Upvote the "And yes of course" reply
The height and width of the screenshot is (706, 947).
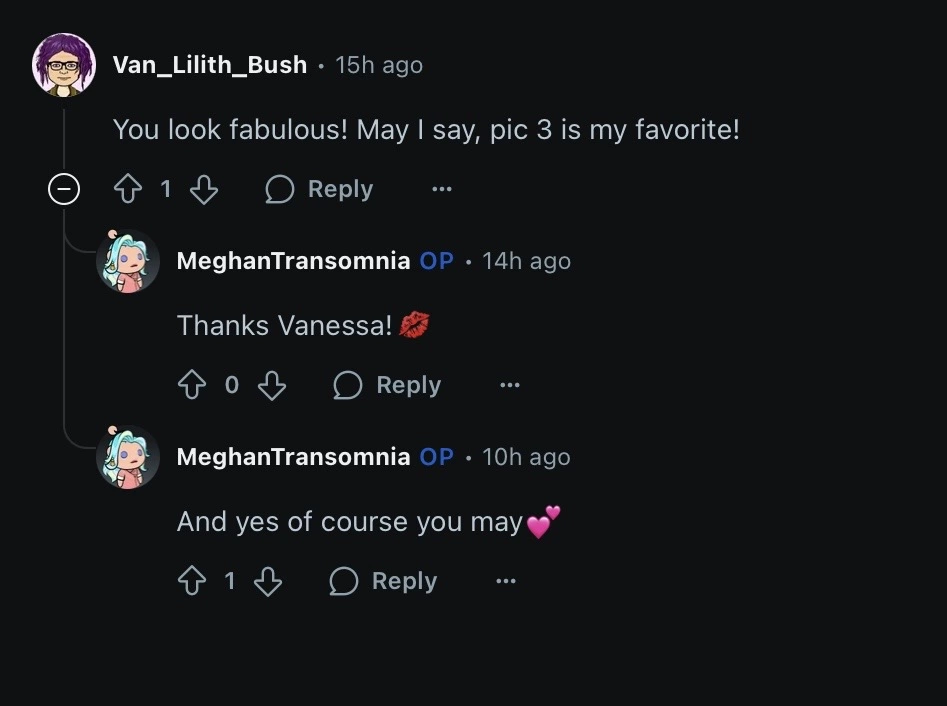coord(192,581)
